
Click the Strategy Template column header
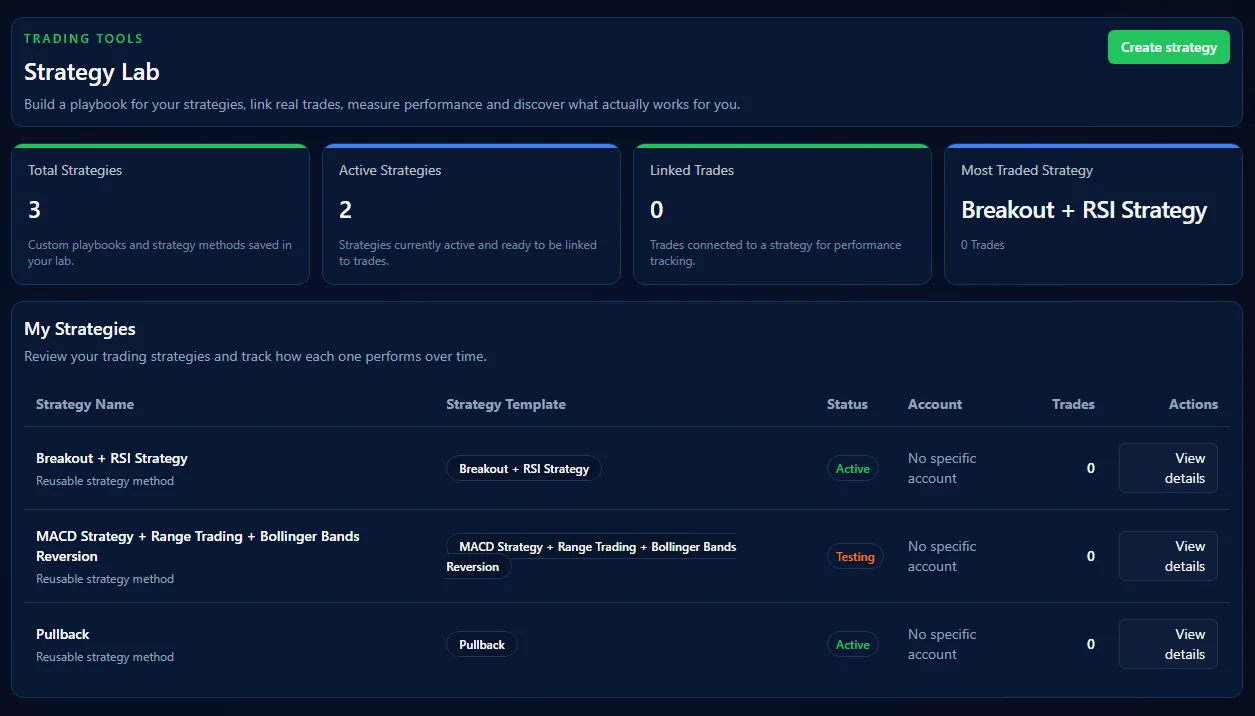506,404
